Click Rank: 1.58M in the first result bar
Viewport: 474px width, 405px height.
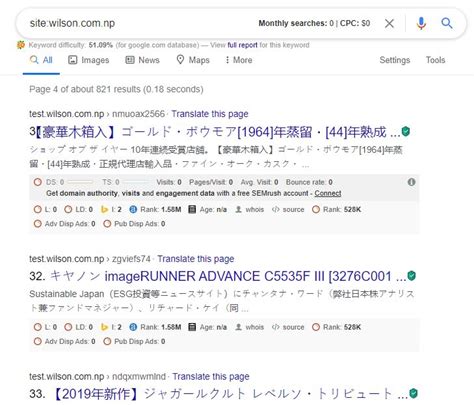155,210
